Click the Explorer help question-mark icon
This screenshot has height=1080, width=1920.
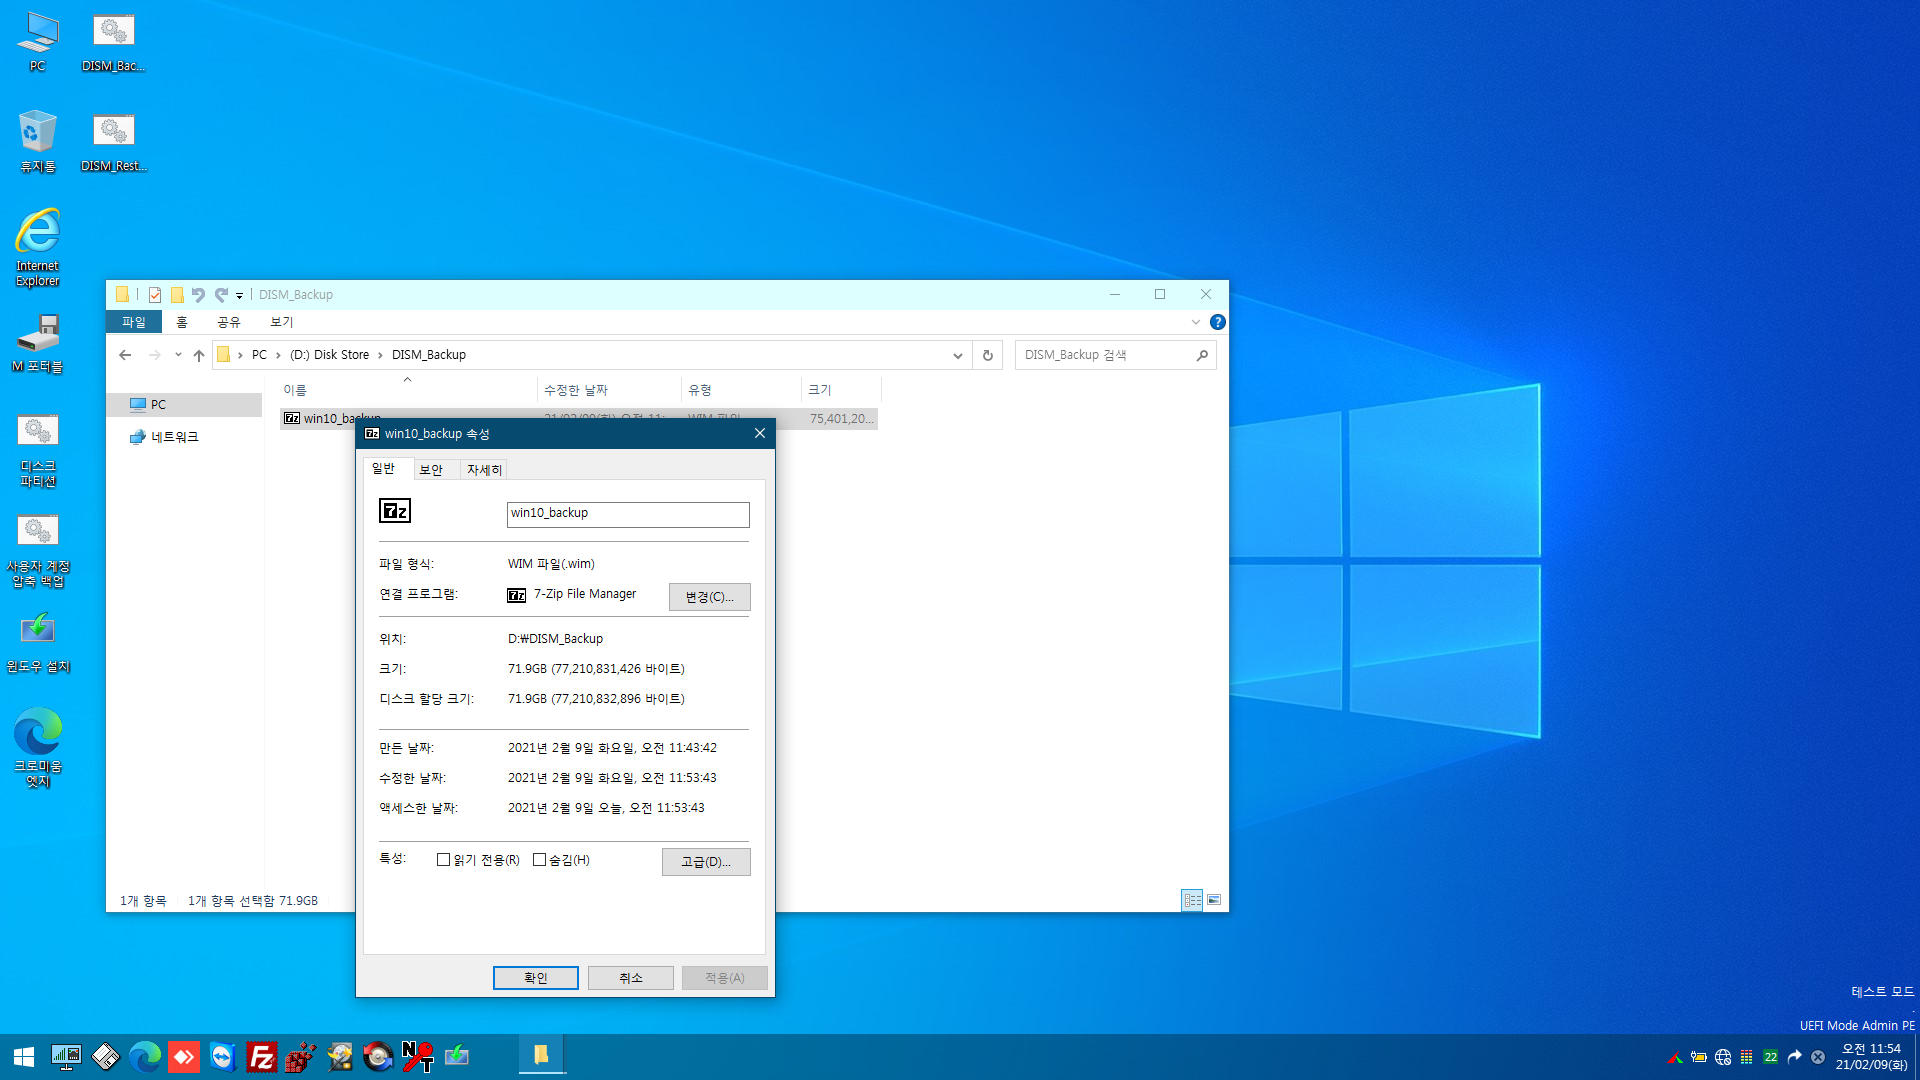point(1217,322)
